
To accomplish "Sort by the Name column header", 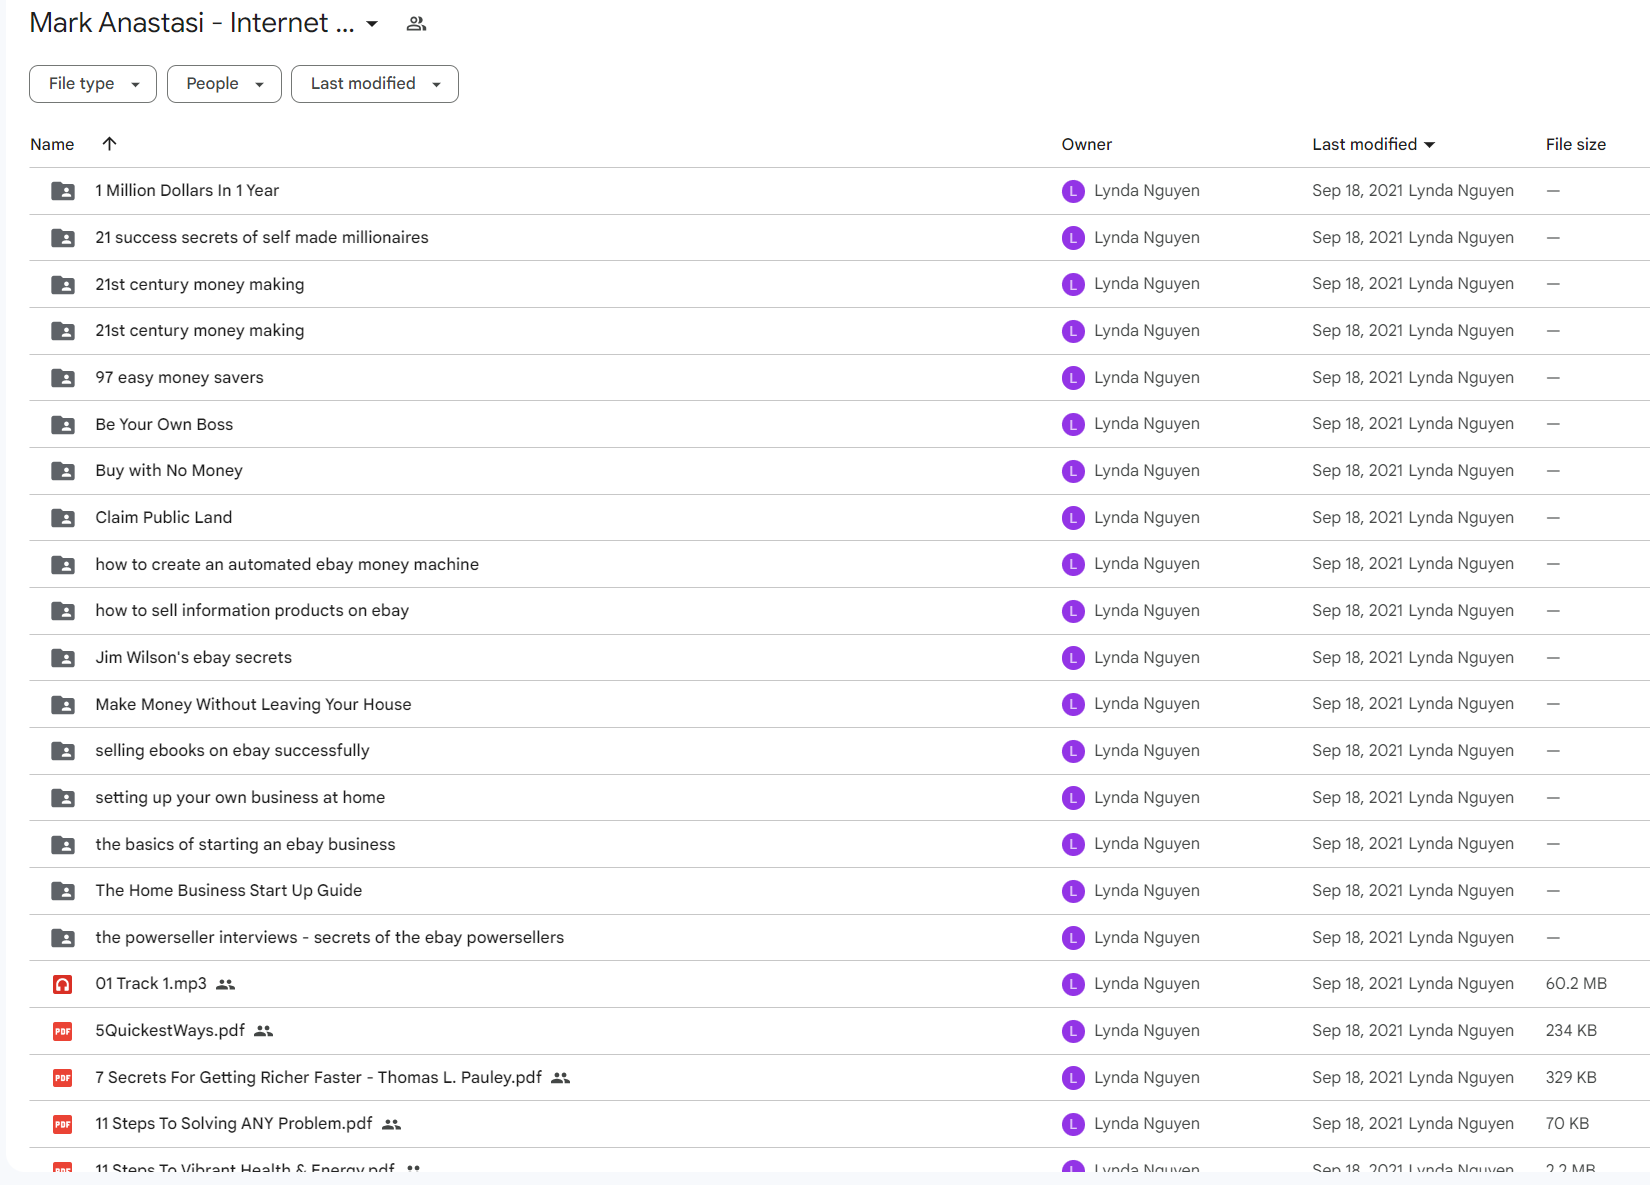I will coord(52,144).
